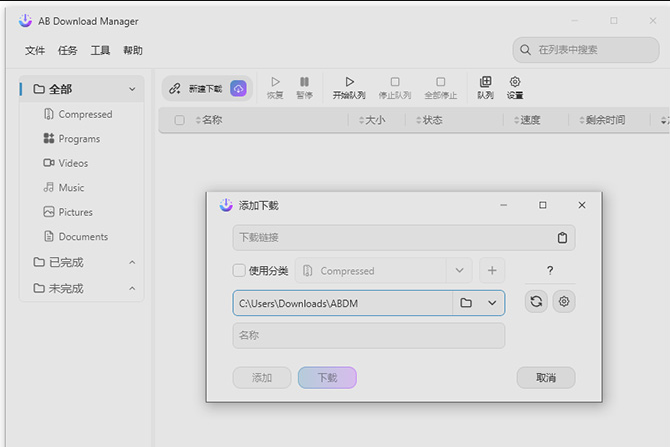
Task: Open the 工具 menu
Action: 100,50
